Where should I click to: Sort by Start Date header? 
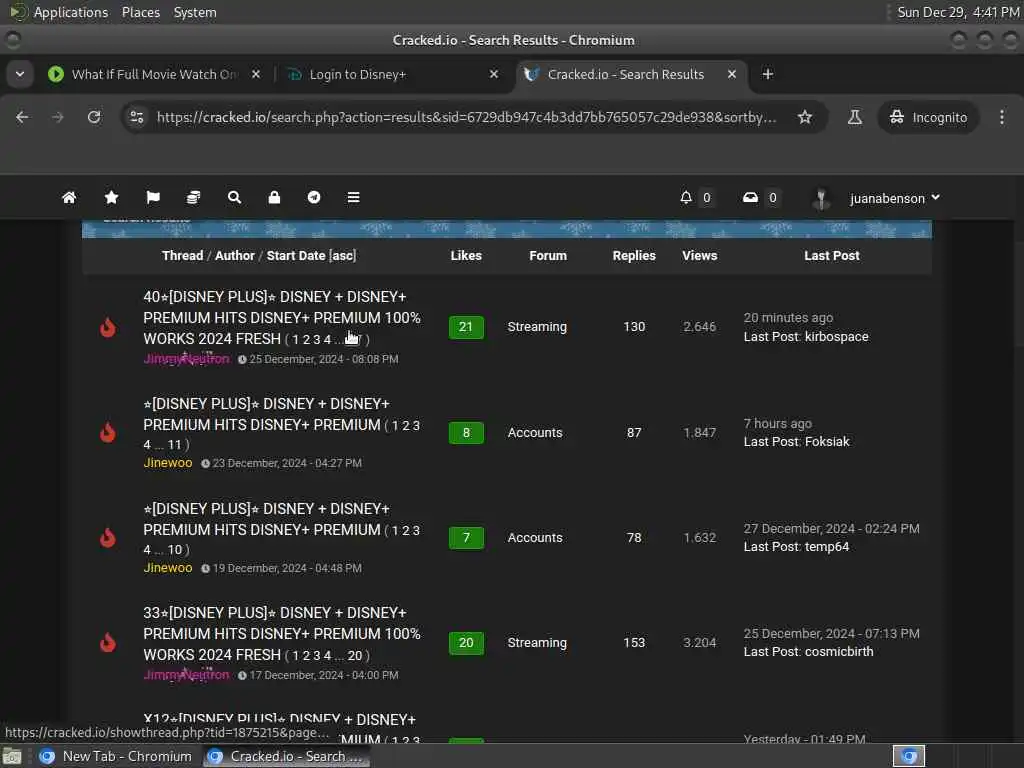[295, 255]
